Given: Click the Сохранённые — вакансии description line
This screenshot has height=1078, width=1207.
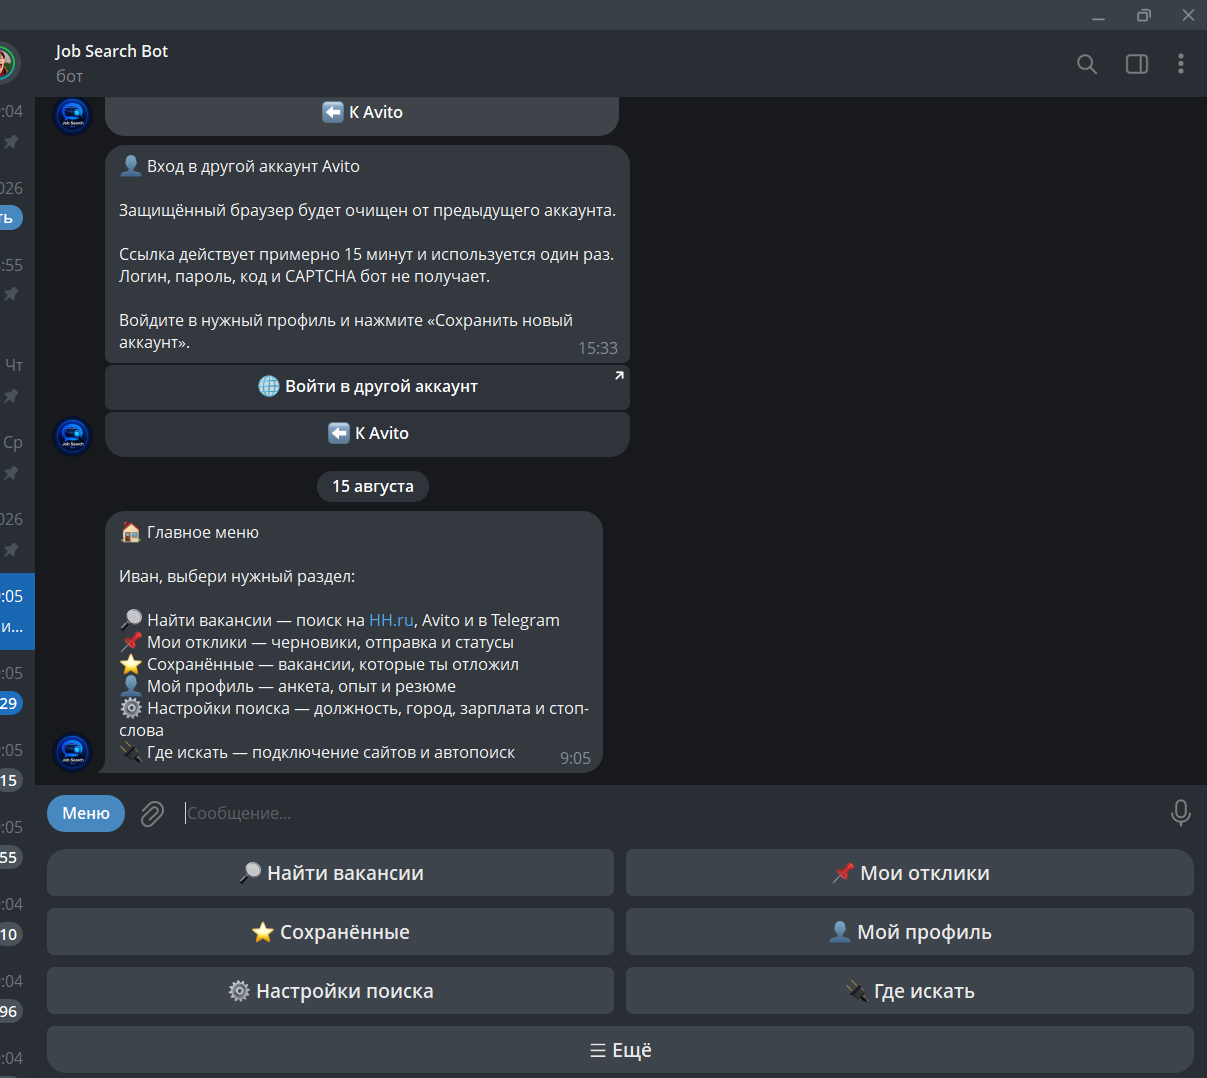Looking at the screenshot, I should pyautogui.click(x=319, y=664).
